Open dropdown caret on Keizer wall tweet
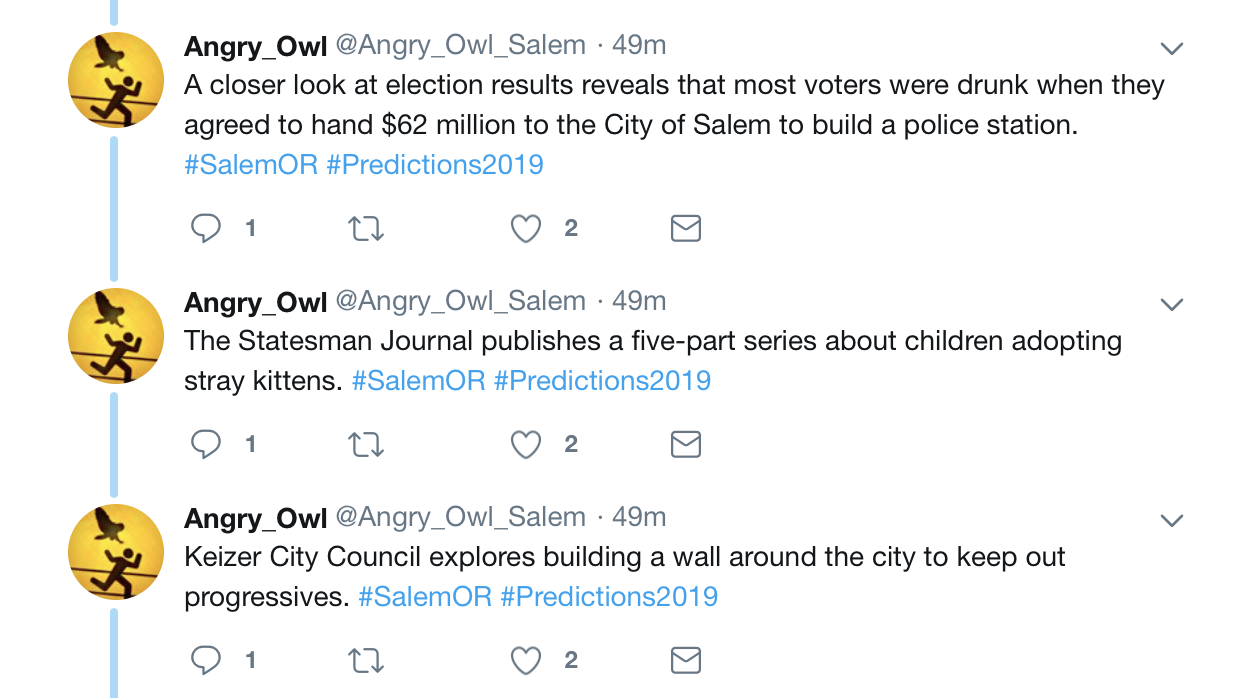Screen dimensions: 1254x698 1171,520
